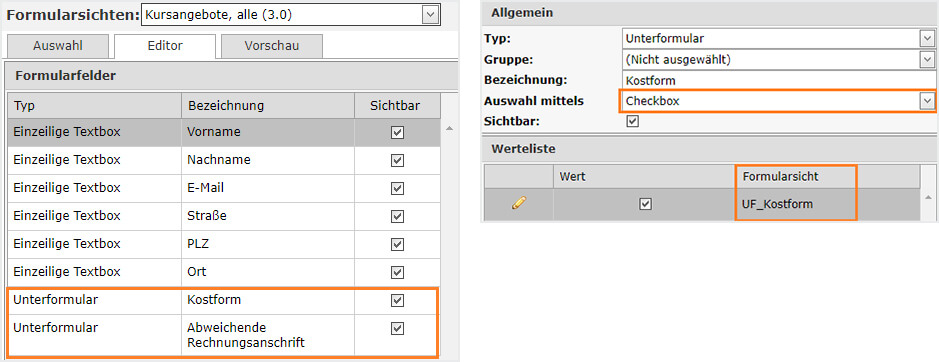The height and width of the screenshot is (362, 939).
Task: Click the pencil edit icon in Werteliste
Action: point(519,204)
